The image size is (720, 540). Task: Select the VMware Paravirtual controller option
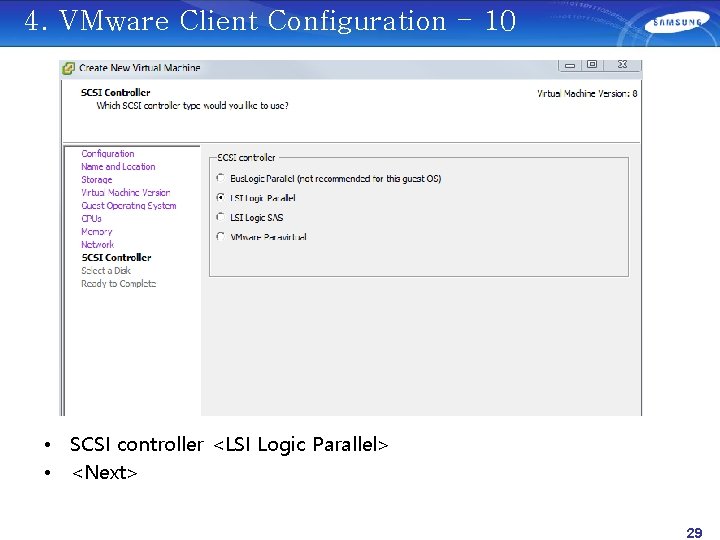tap(221, 237)
